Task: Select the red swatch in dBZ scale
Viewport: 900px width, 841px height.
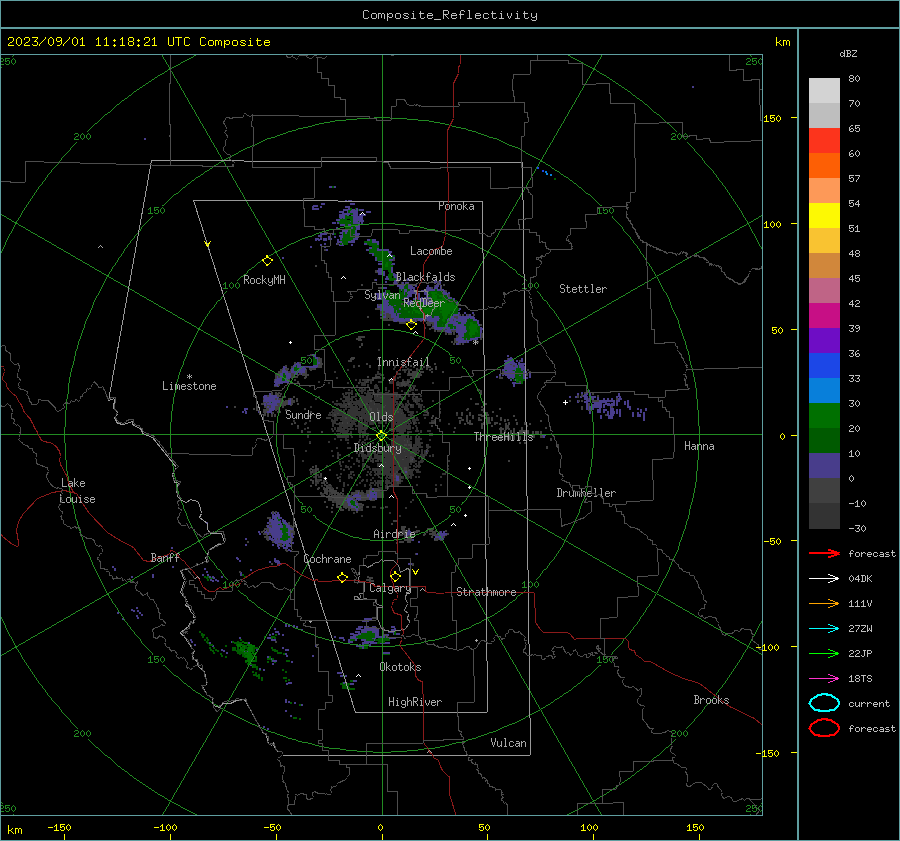Action: coord(824,140)
